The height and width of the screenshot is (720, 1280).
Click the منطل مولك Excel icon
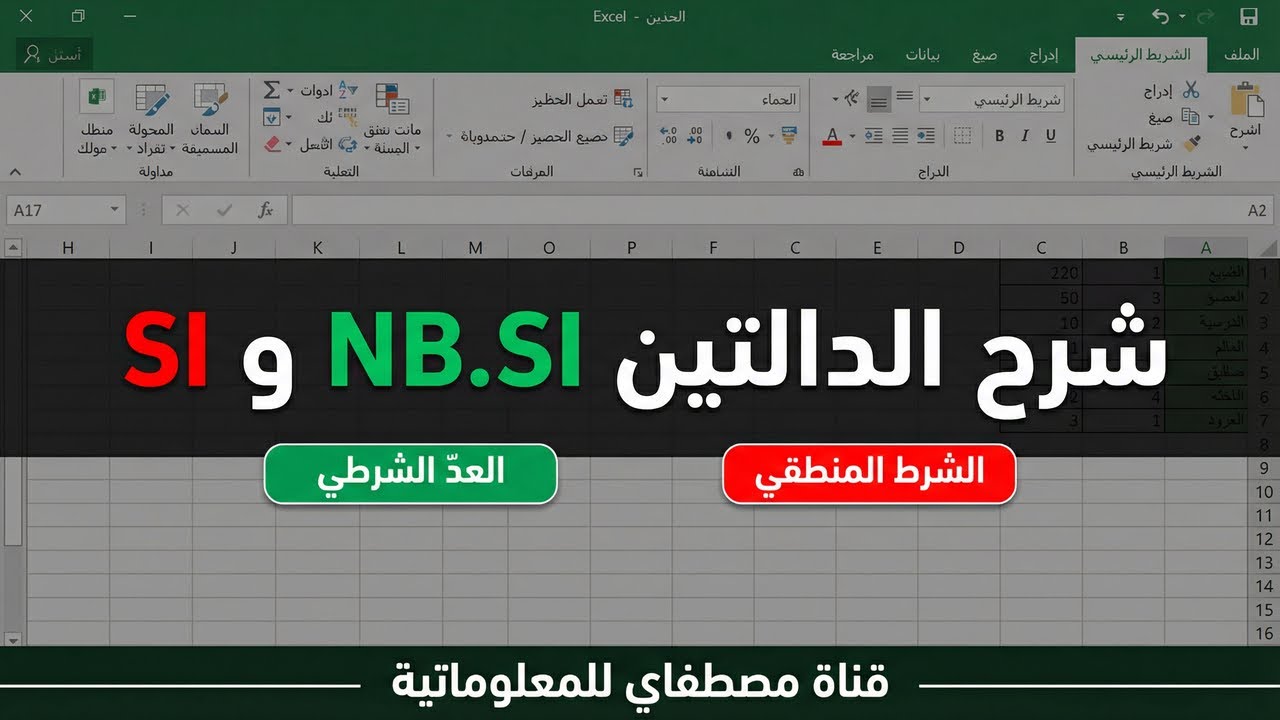tap(97, 98)
